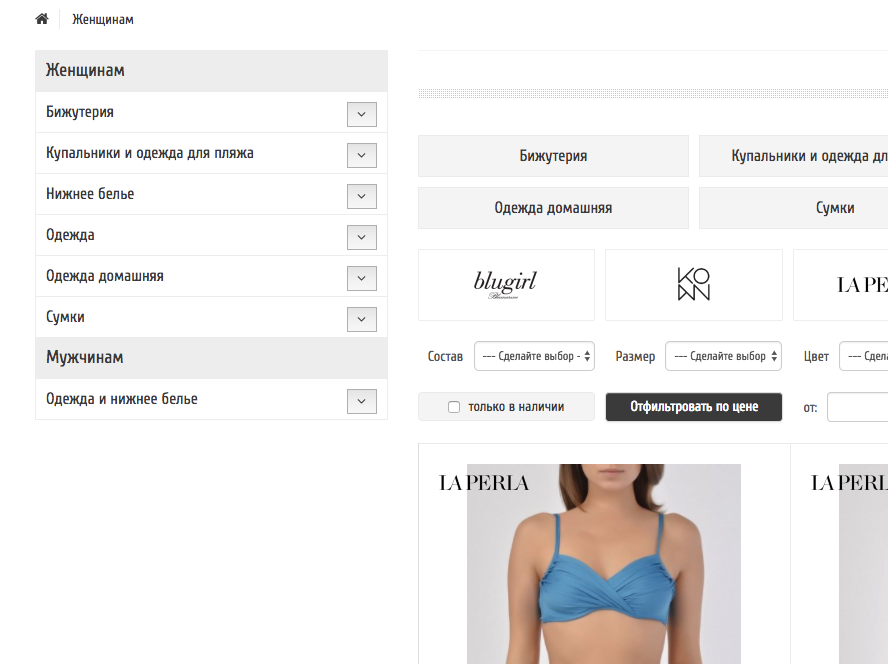Image resolution: width=888 pixels, height=664 pixels.
Task: Select the La Perla brand logo tile
Action: pos(841,285)
